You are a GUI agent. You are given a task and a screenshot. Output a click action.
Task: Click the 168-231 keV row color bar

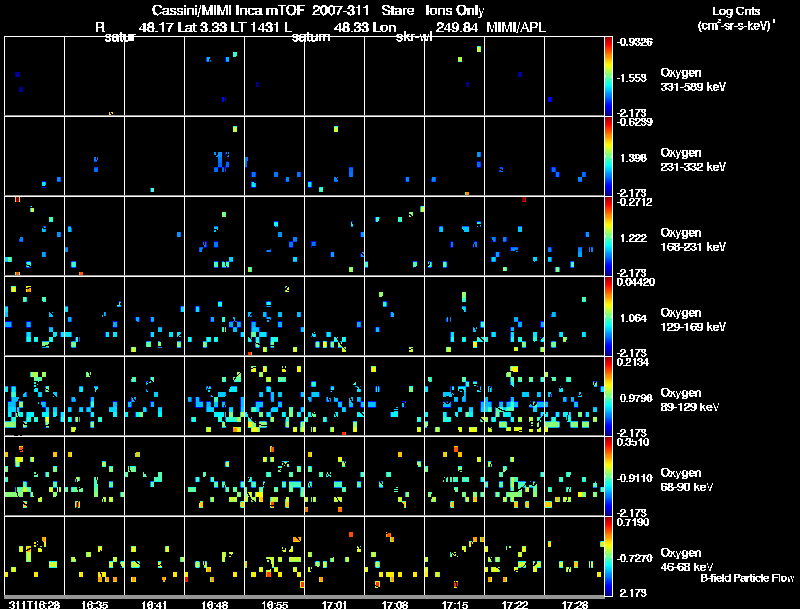point(608,236)
